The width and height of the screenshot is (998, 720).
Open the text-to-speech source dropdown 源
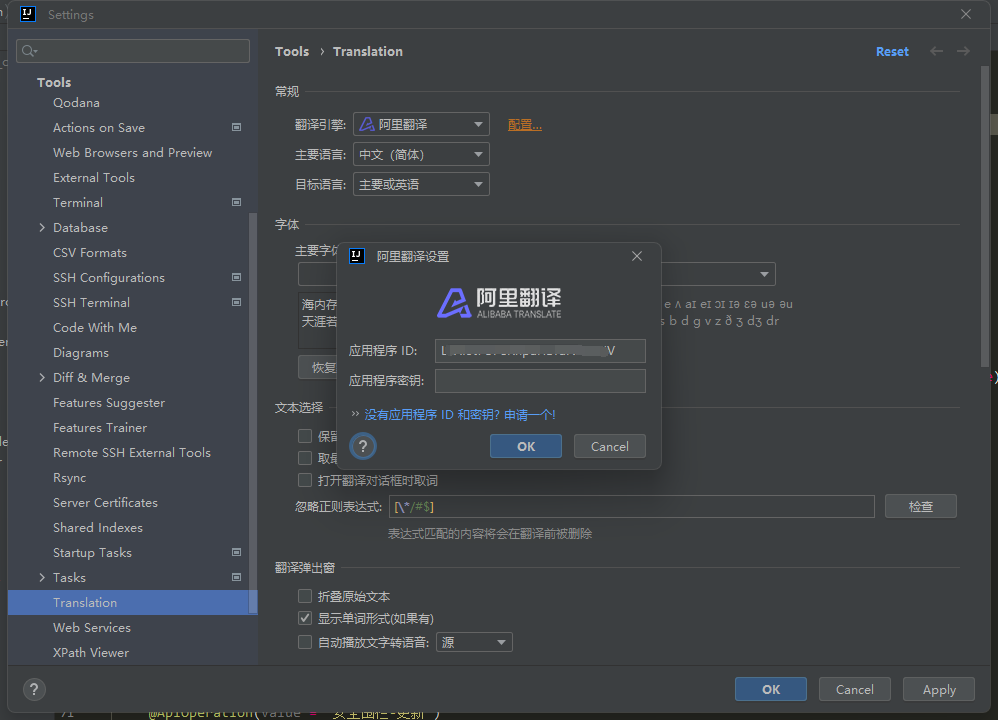point(474,642)
